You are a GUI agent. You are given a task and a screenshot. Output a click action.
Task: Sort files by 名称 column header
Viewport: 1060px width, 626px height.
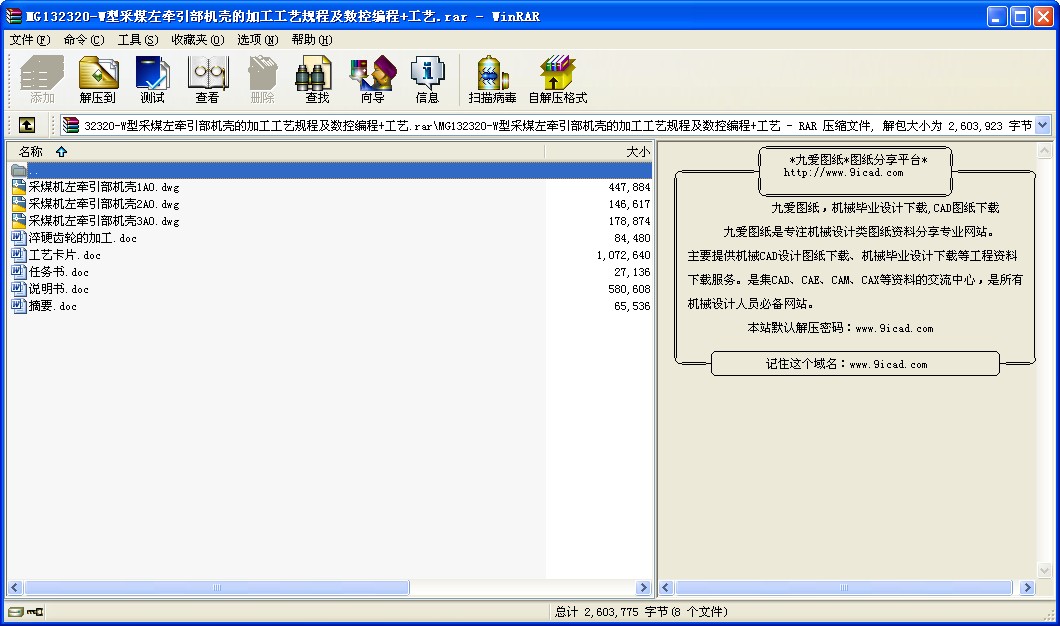(x=31, y=152)
